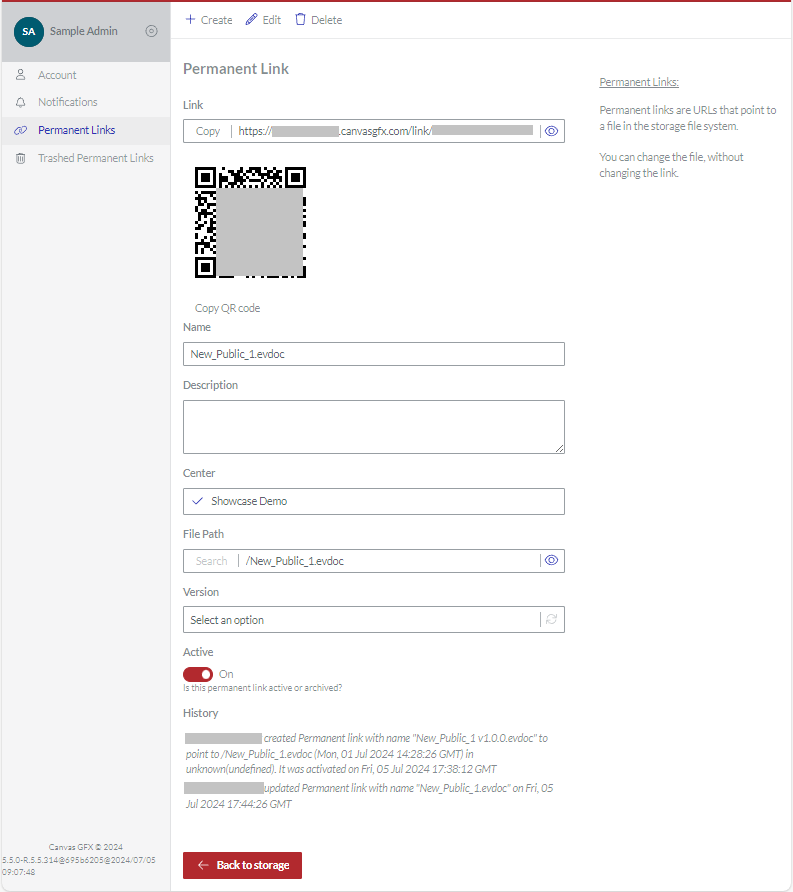The width and height of the screenshot is (793, 892).
Task: Click the Account person icon
Action: click(x=20, y=75)
